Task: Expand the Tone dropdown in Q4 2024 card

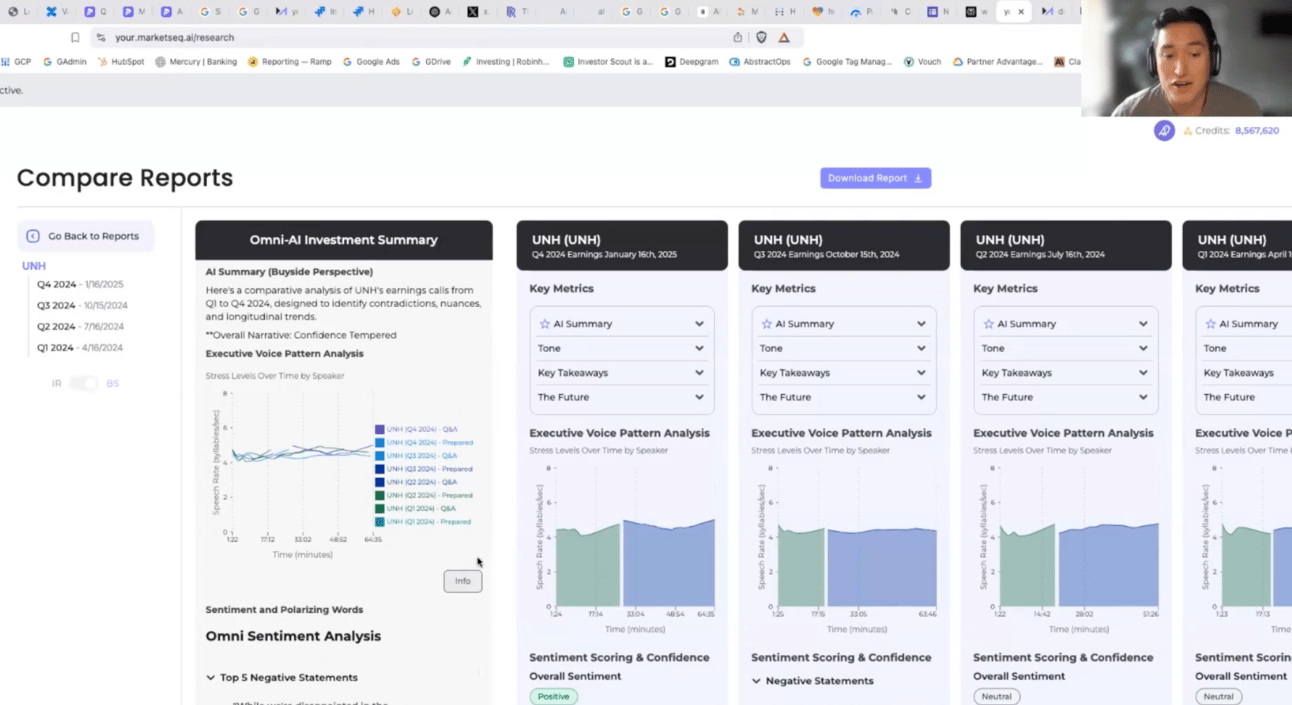Action: click(x=621, y=348)
